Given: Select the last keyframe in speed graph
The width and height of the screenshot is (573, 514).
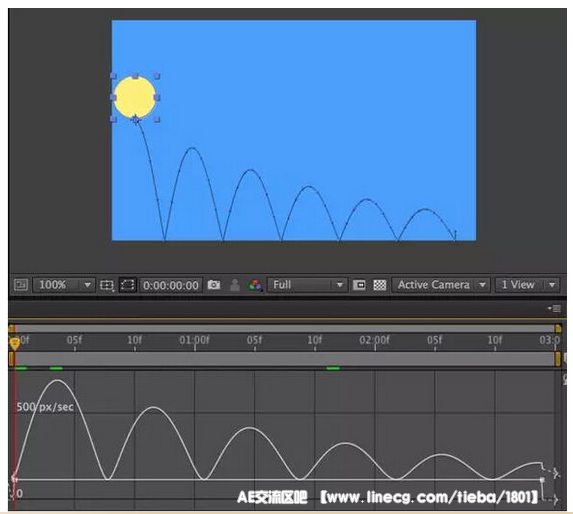Looking at the screenshot, I should tap(542, 479).
